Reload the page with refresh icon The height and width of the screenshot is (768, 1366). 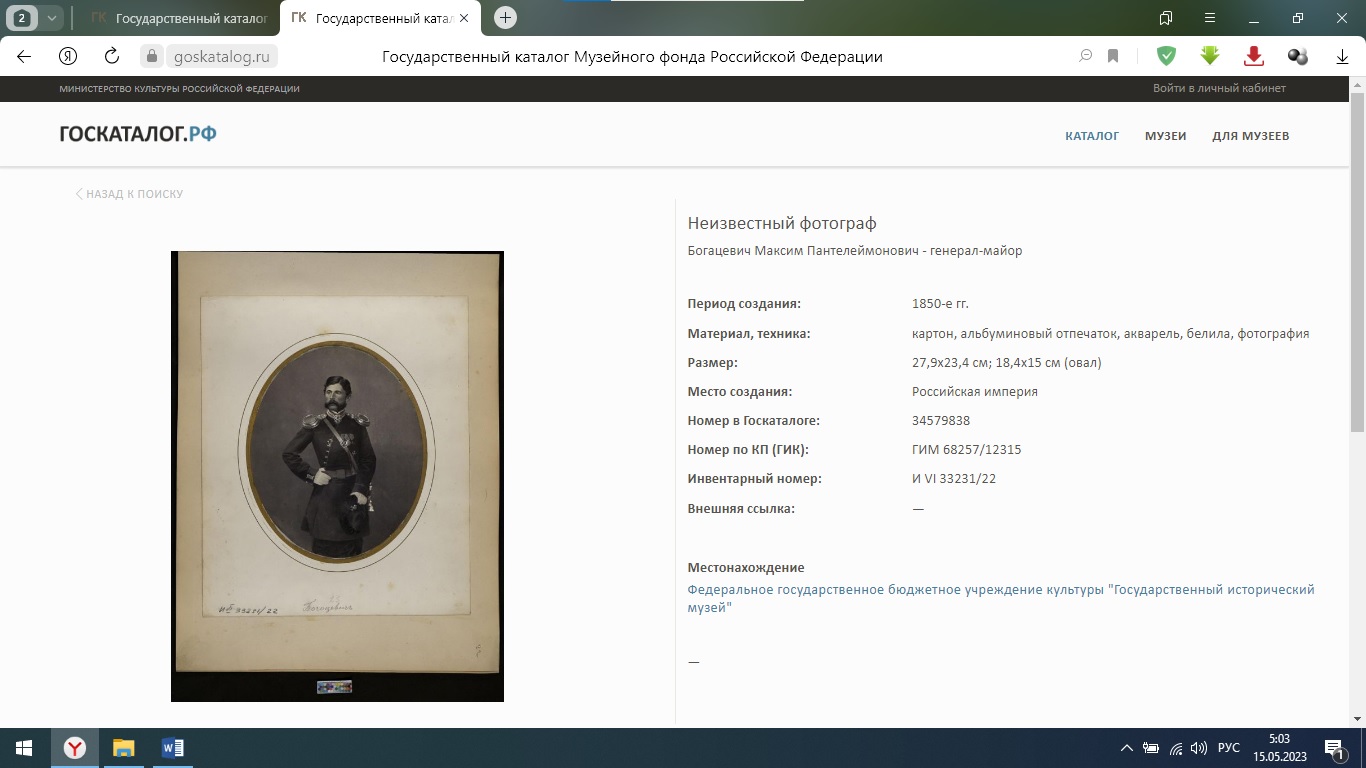tap(112, 56)
